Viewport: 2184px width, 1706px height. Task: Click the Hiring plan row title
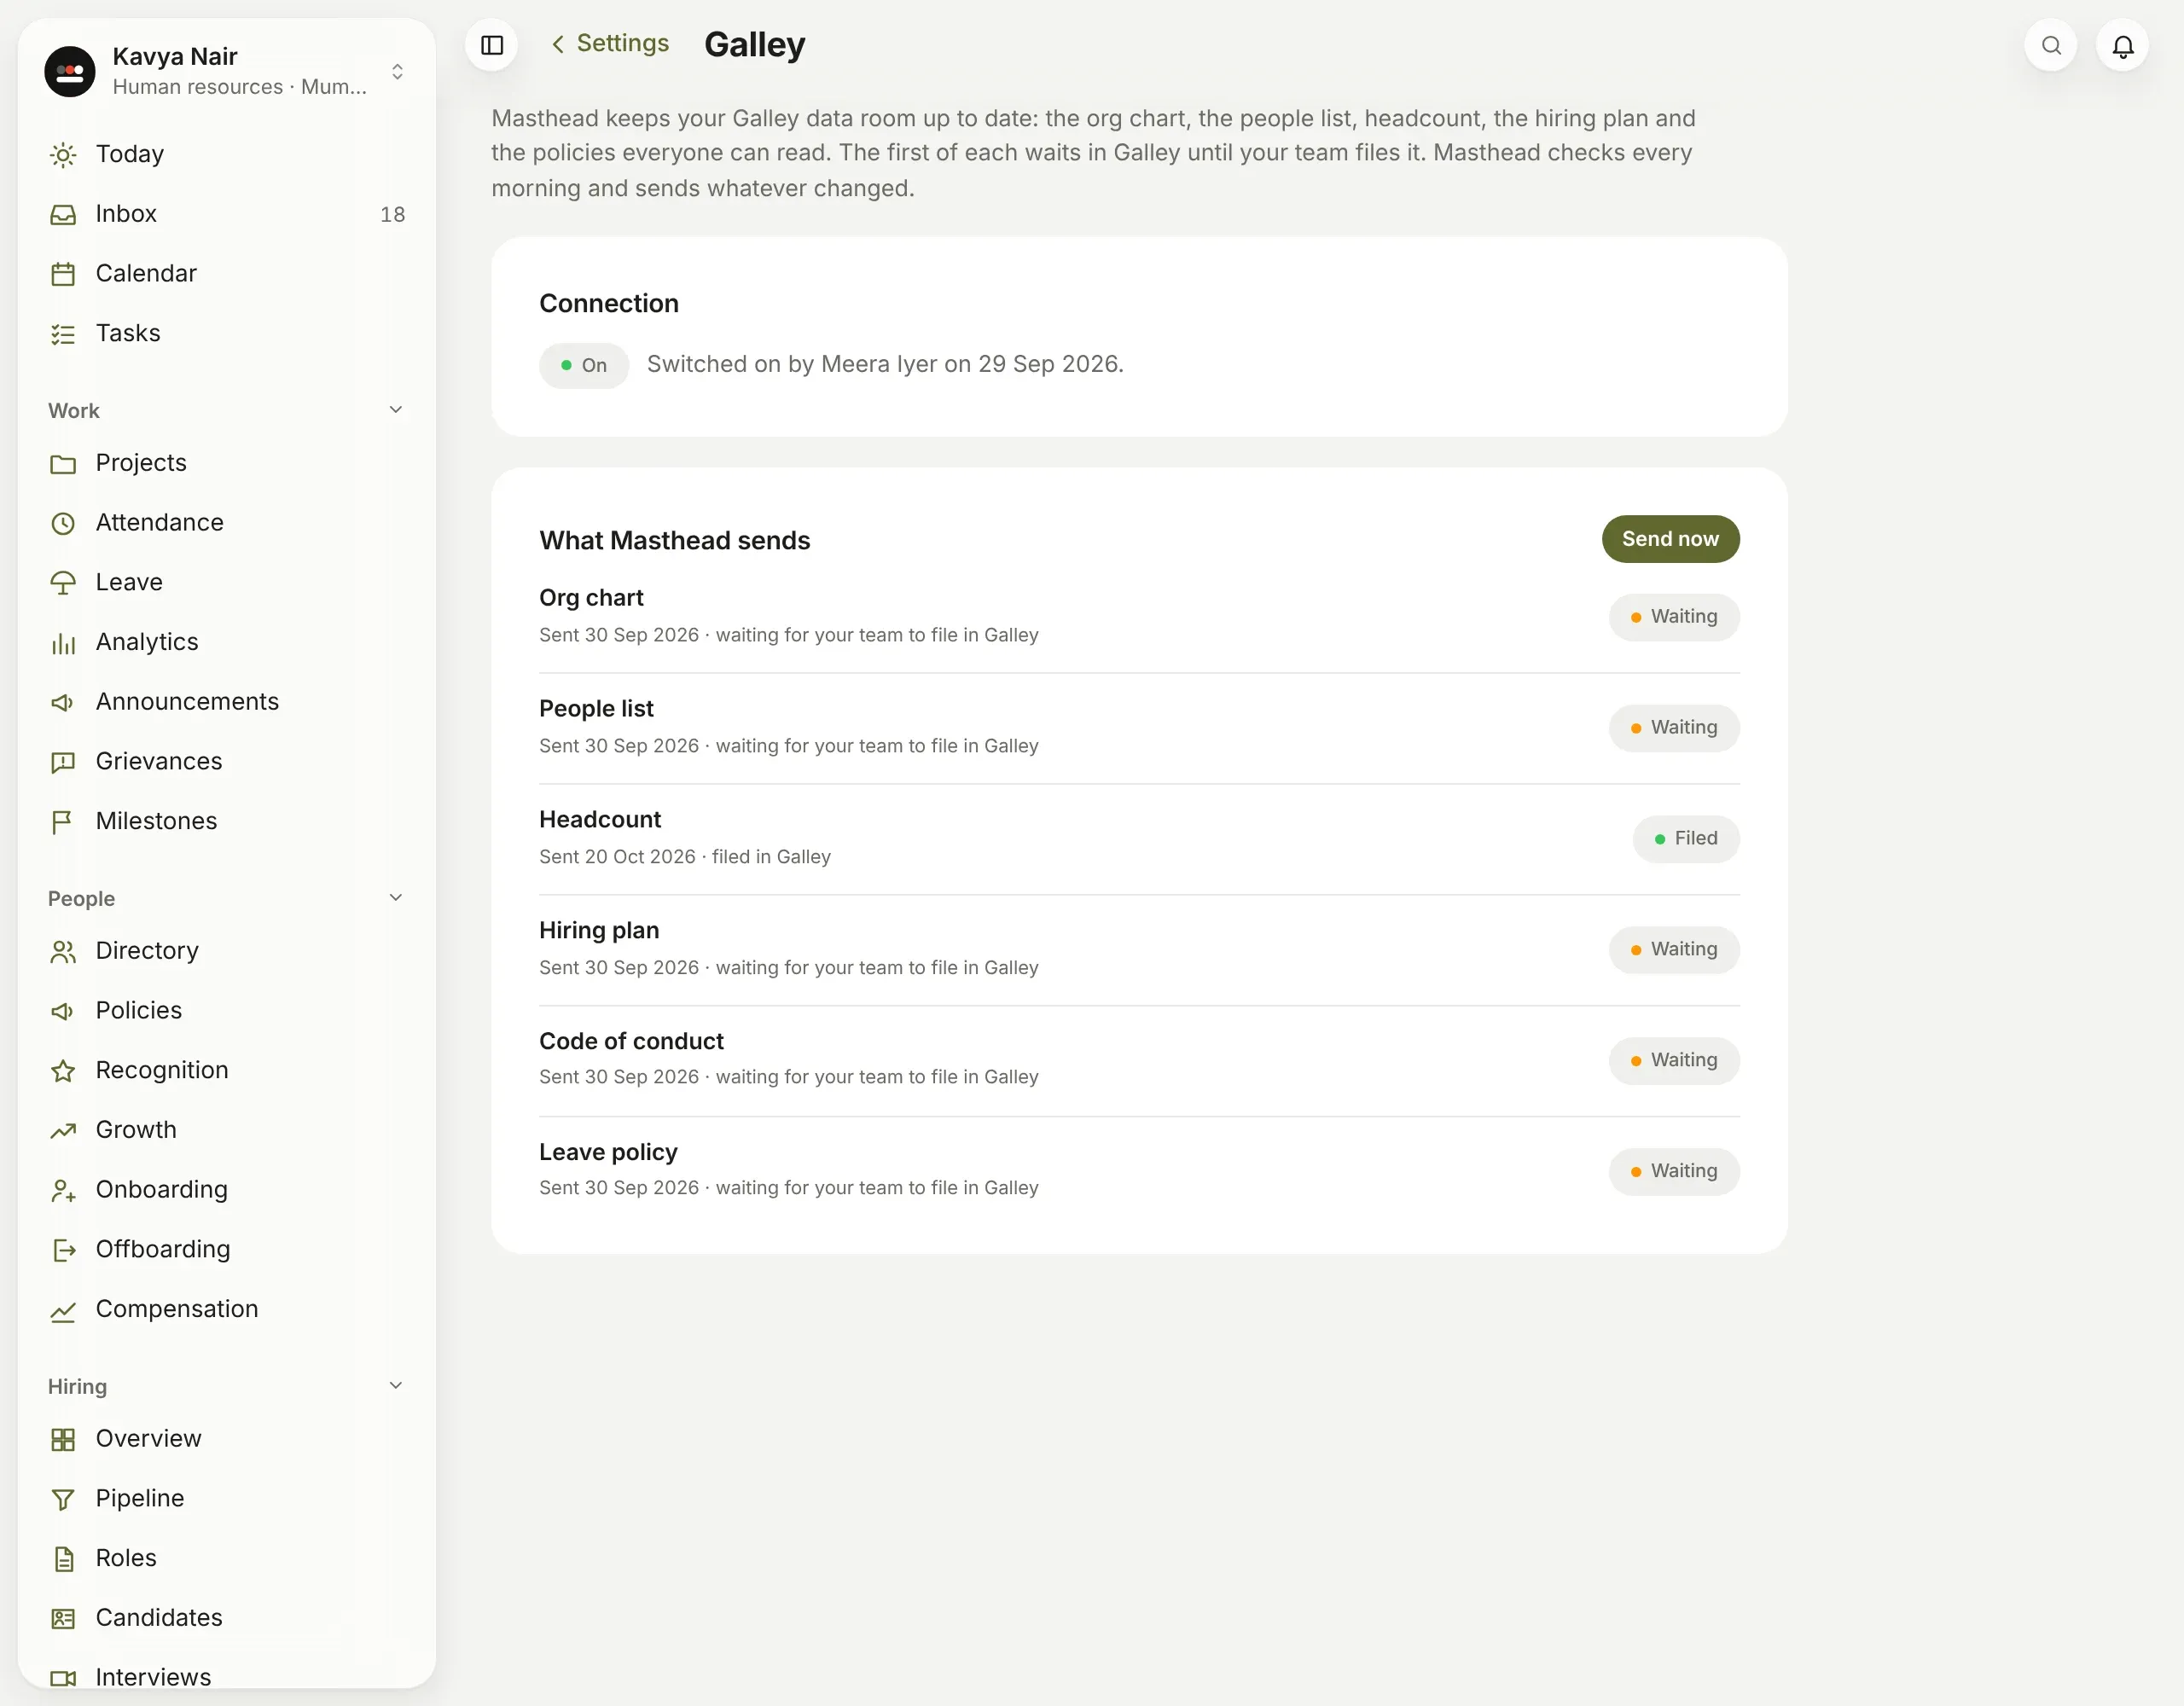coord(599,931)
